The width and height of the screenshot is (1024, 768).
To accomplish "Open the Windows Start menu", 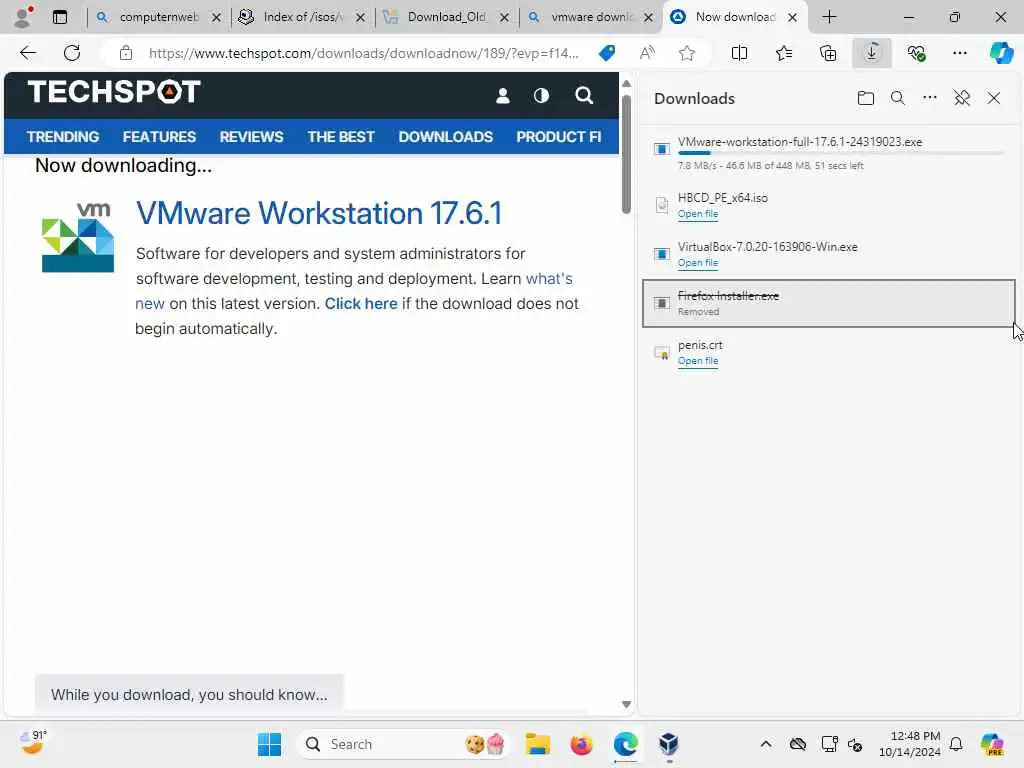I will pos(269,744).
